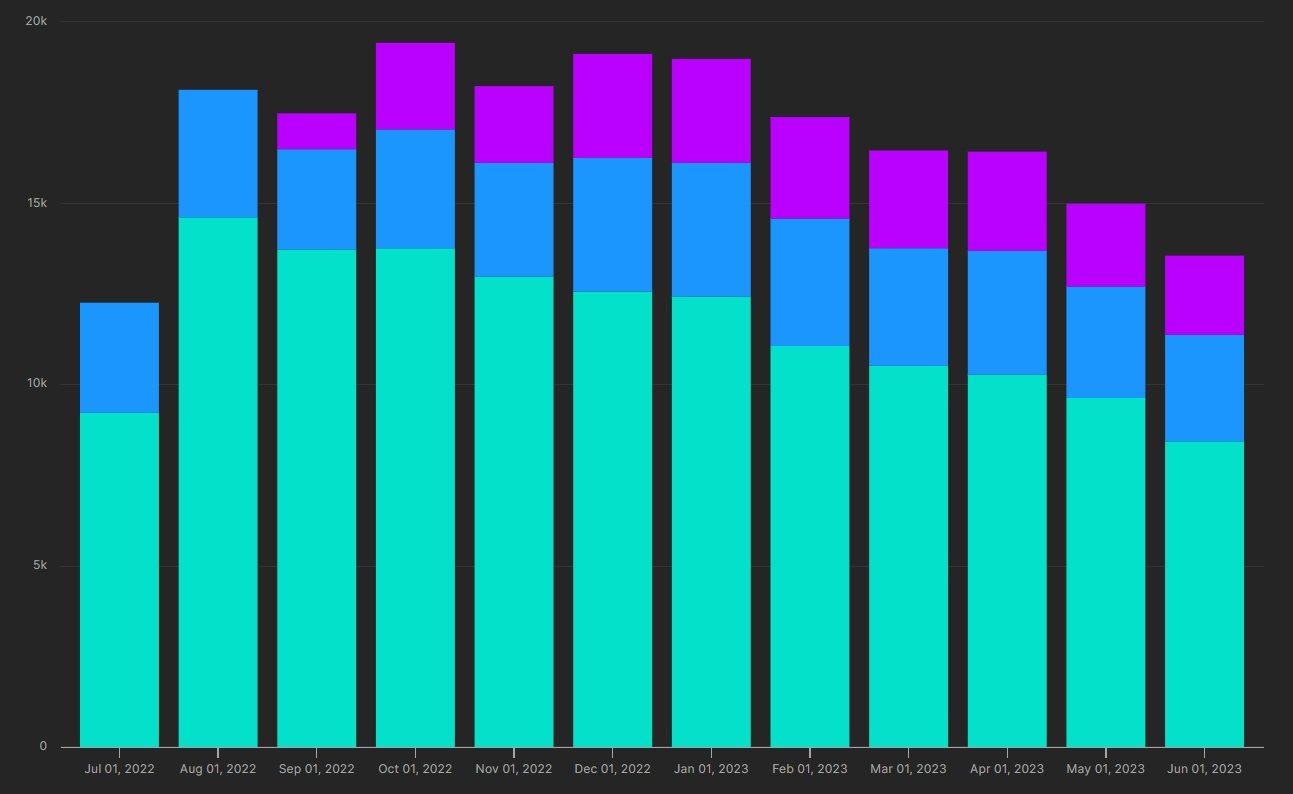Click the purple segment of the Dec 2022 bar
Image resolution: width=1293 pixels, height=794 pixels.
pyautogui.click(x=612, y=106)
